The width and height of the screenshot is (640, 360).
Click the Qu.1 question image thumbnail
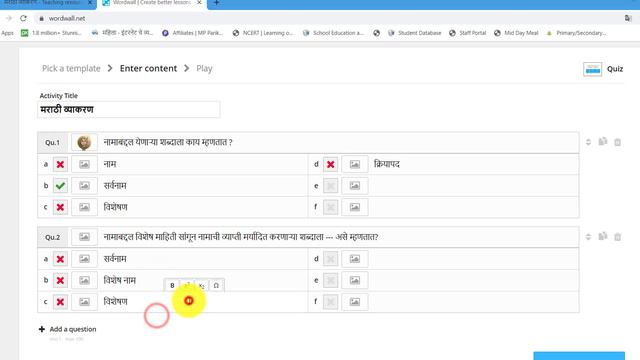[x=84, y=142]
